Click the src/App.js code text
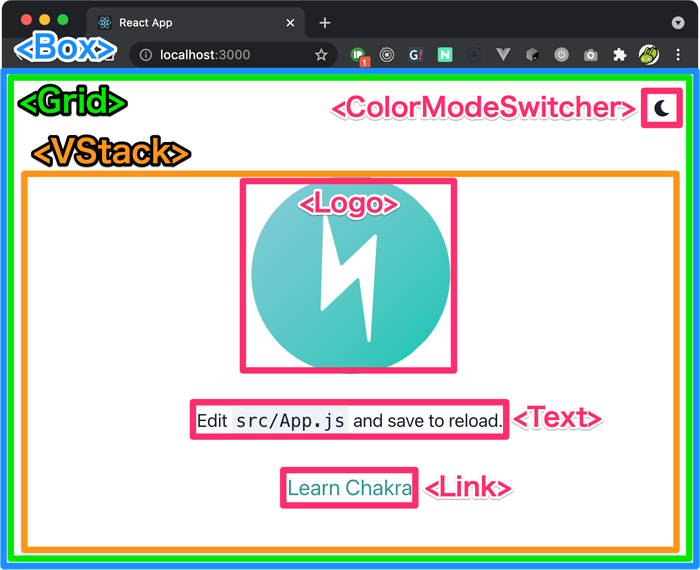Viewport: 700px width, 570px height. (290, 420)
